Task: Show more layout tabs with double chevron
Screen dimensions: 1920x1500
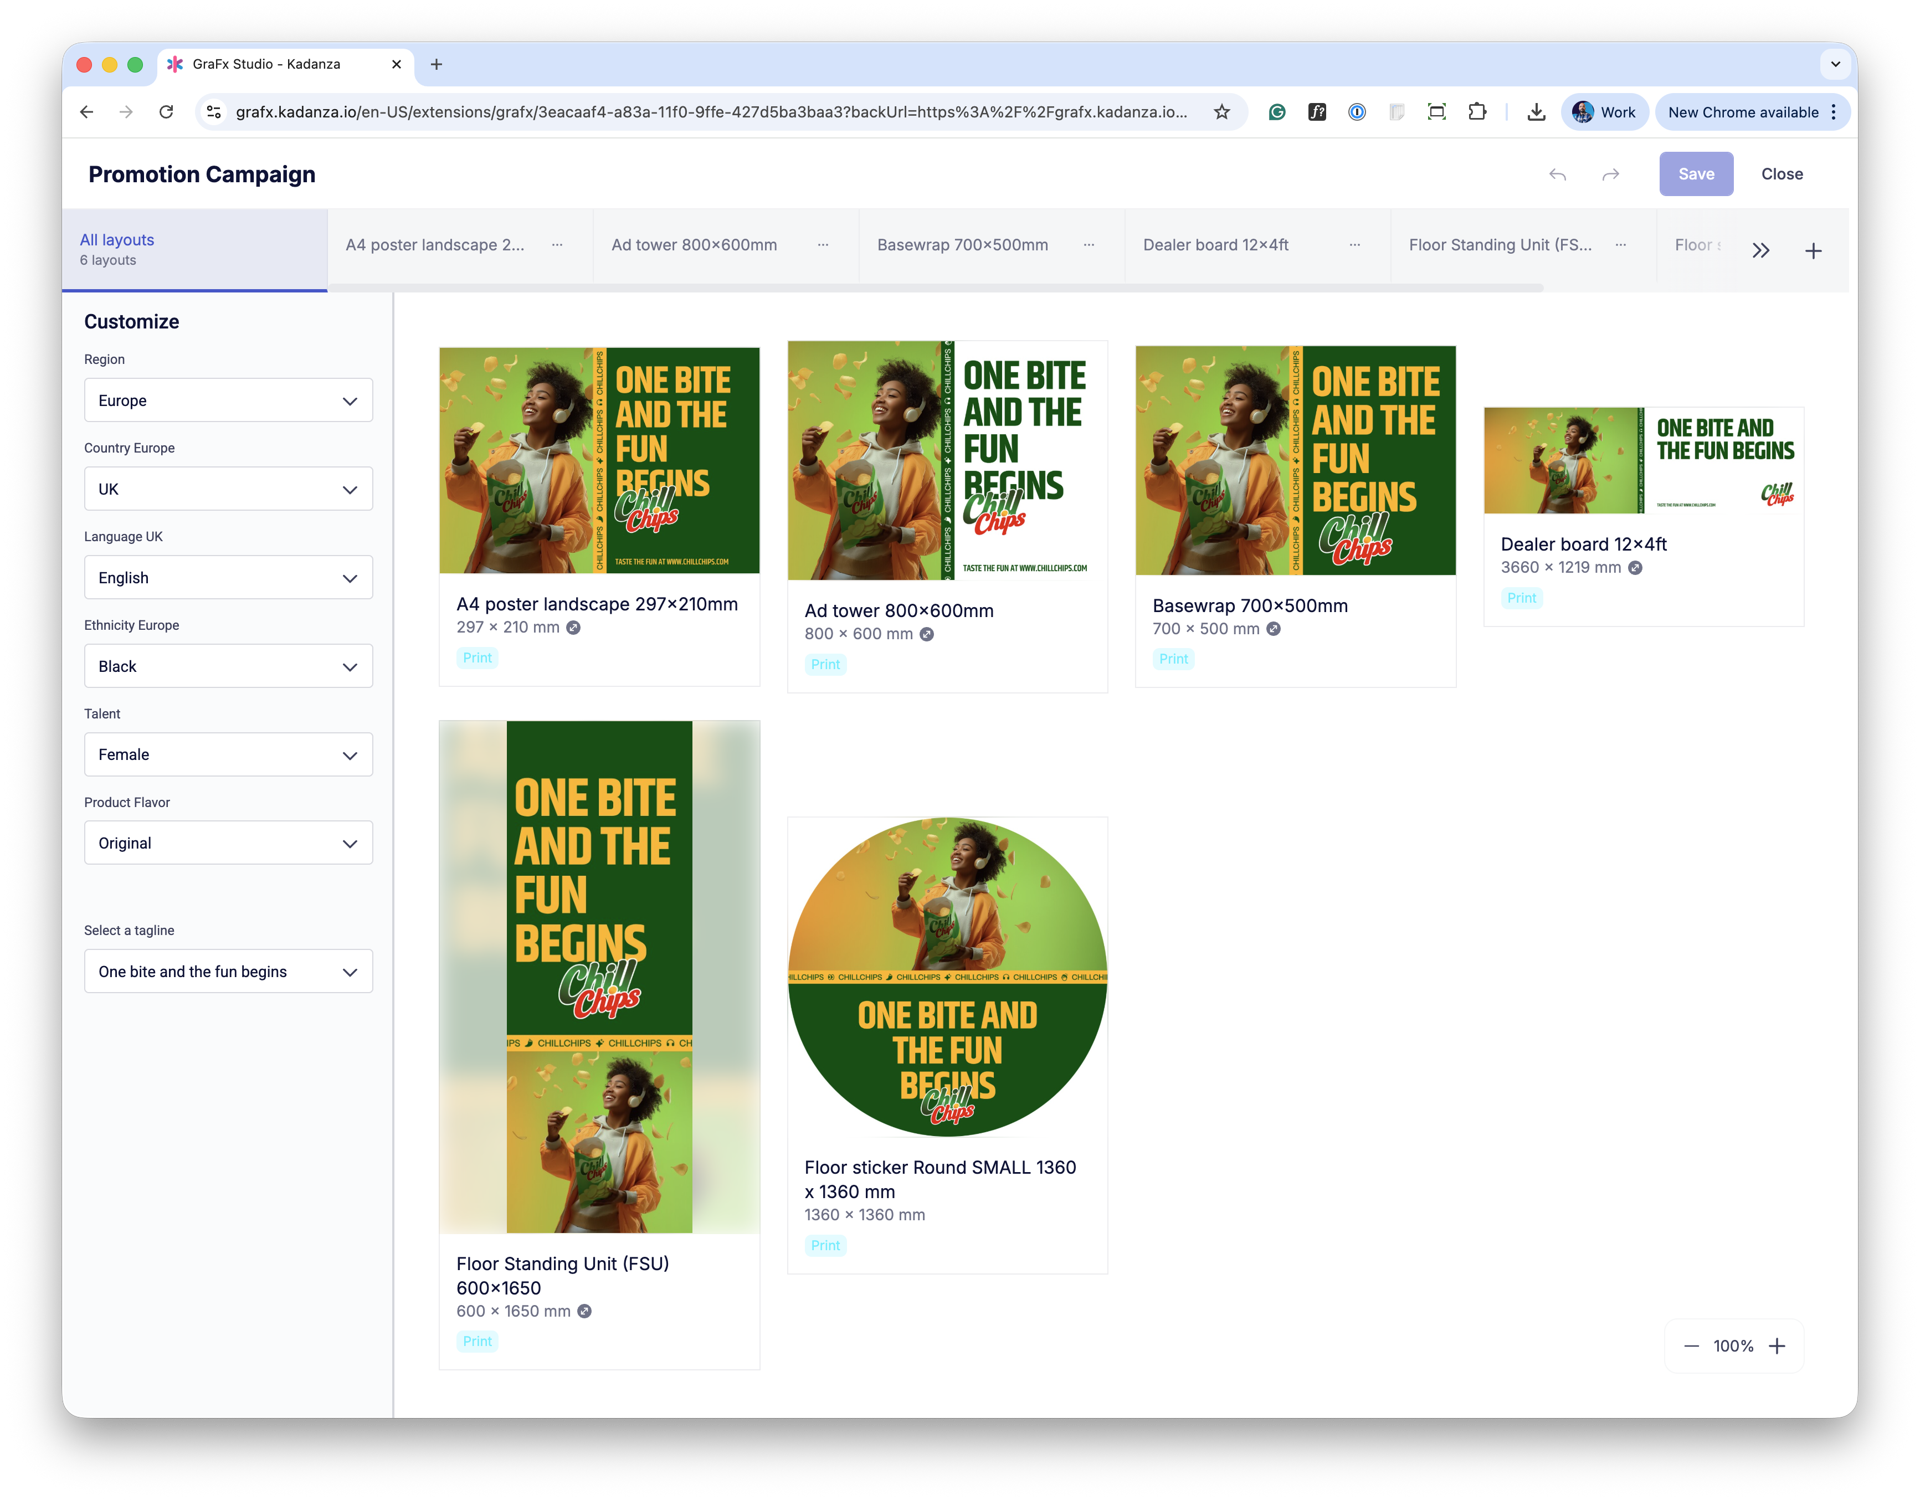Action: coord(1761,251)
